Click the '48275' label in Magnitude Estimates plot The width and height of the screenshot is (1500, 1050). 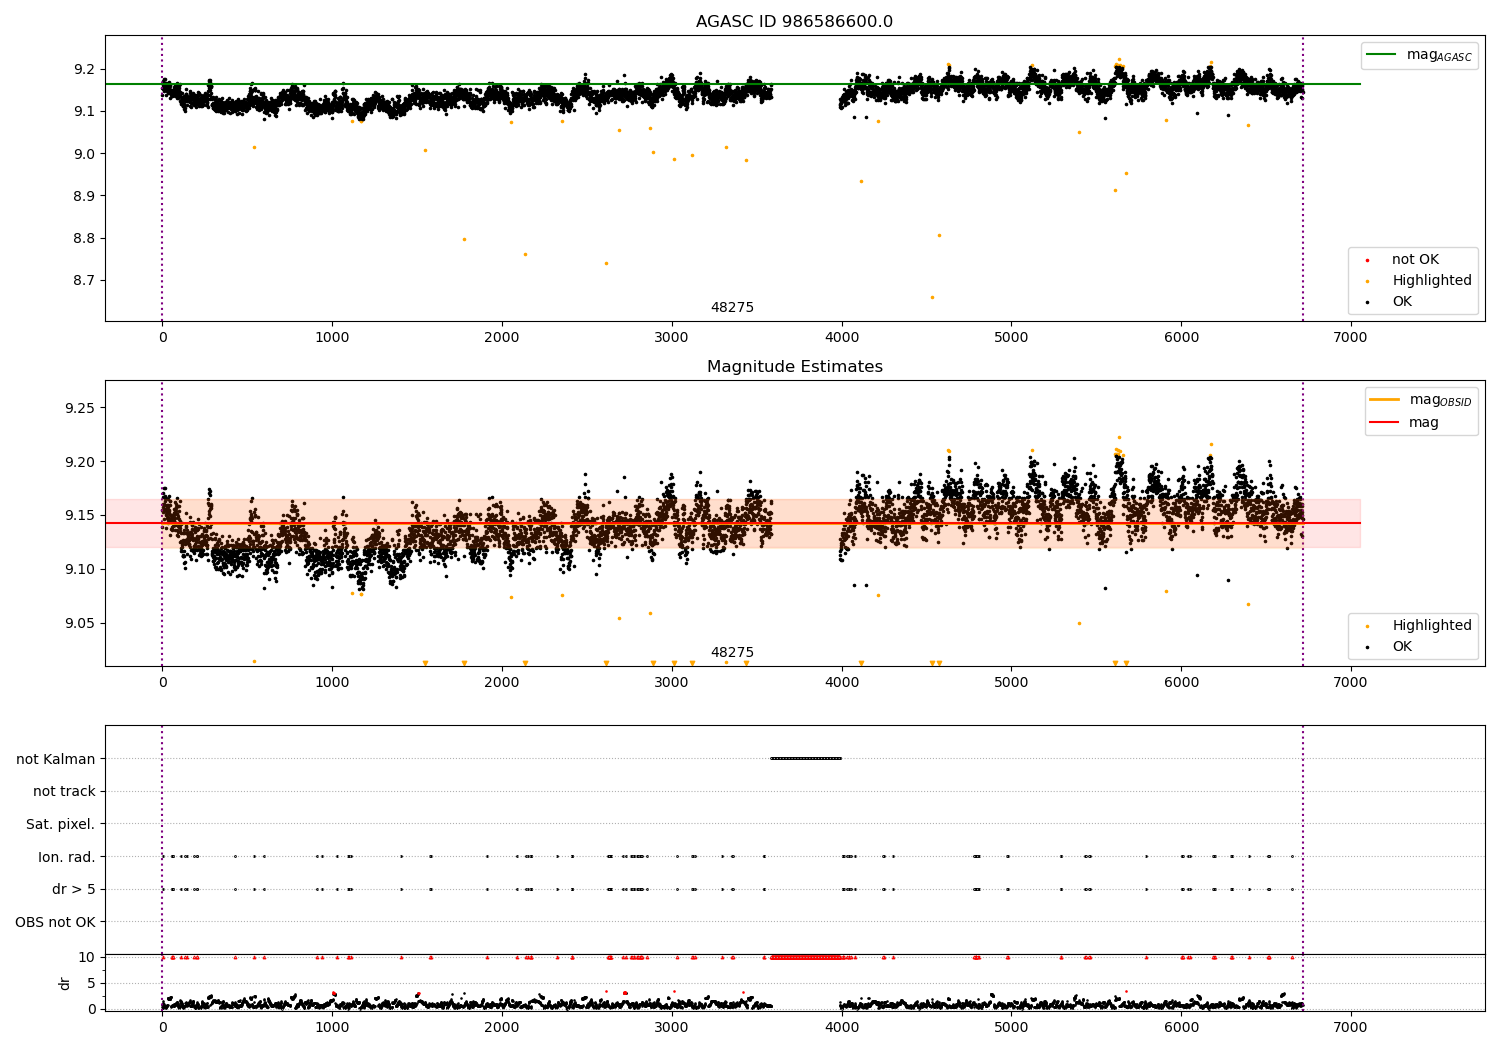point(732,653)
